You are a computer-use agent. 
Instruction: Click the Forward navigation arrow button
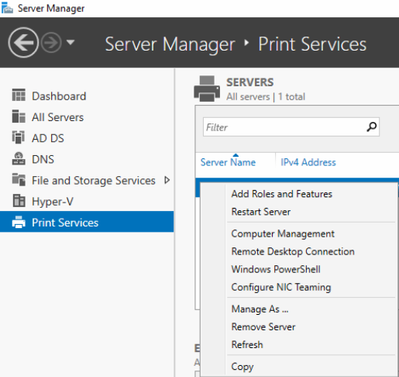[x=51, y=43]
